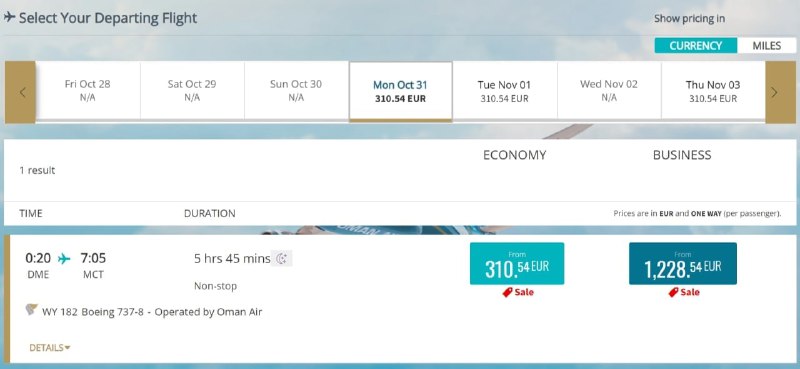The height and width of the screenshot is (369, 800).
Task: Go to next dates with right arrow
Action: coord(780,92)
